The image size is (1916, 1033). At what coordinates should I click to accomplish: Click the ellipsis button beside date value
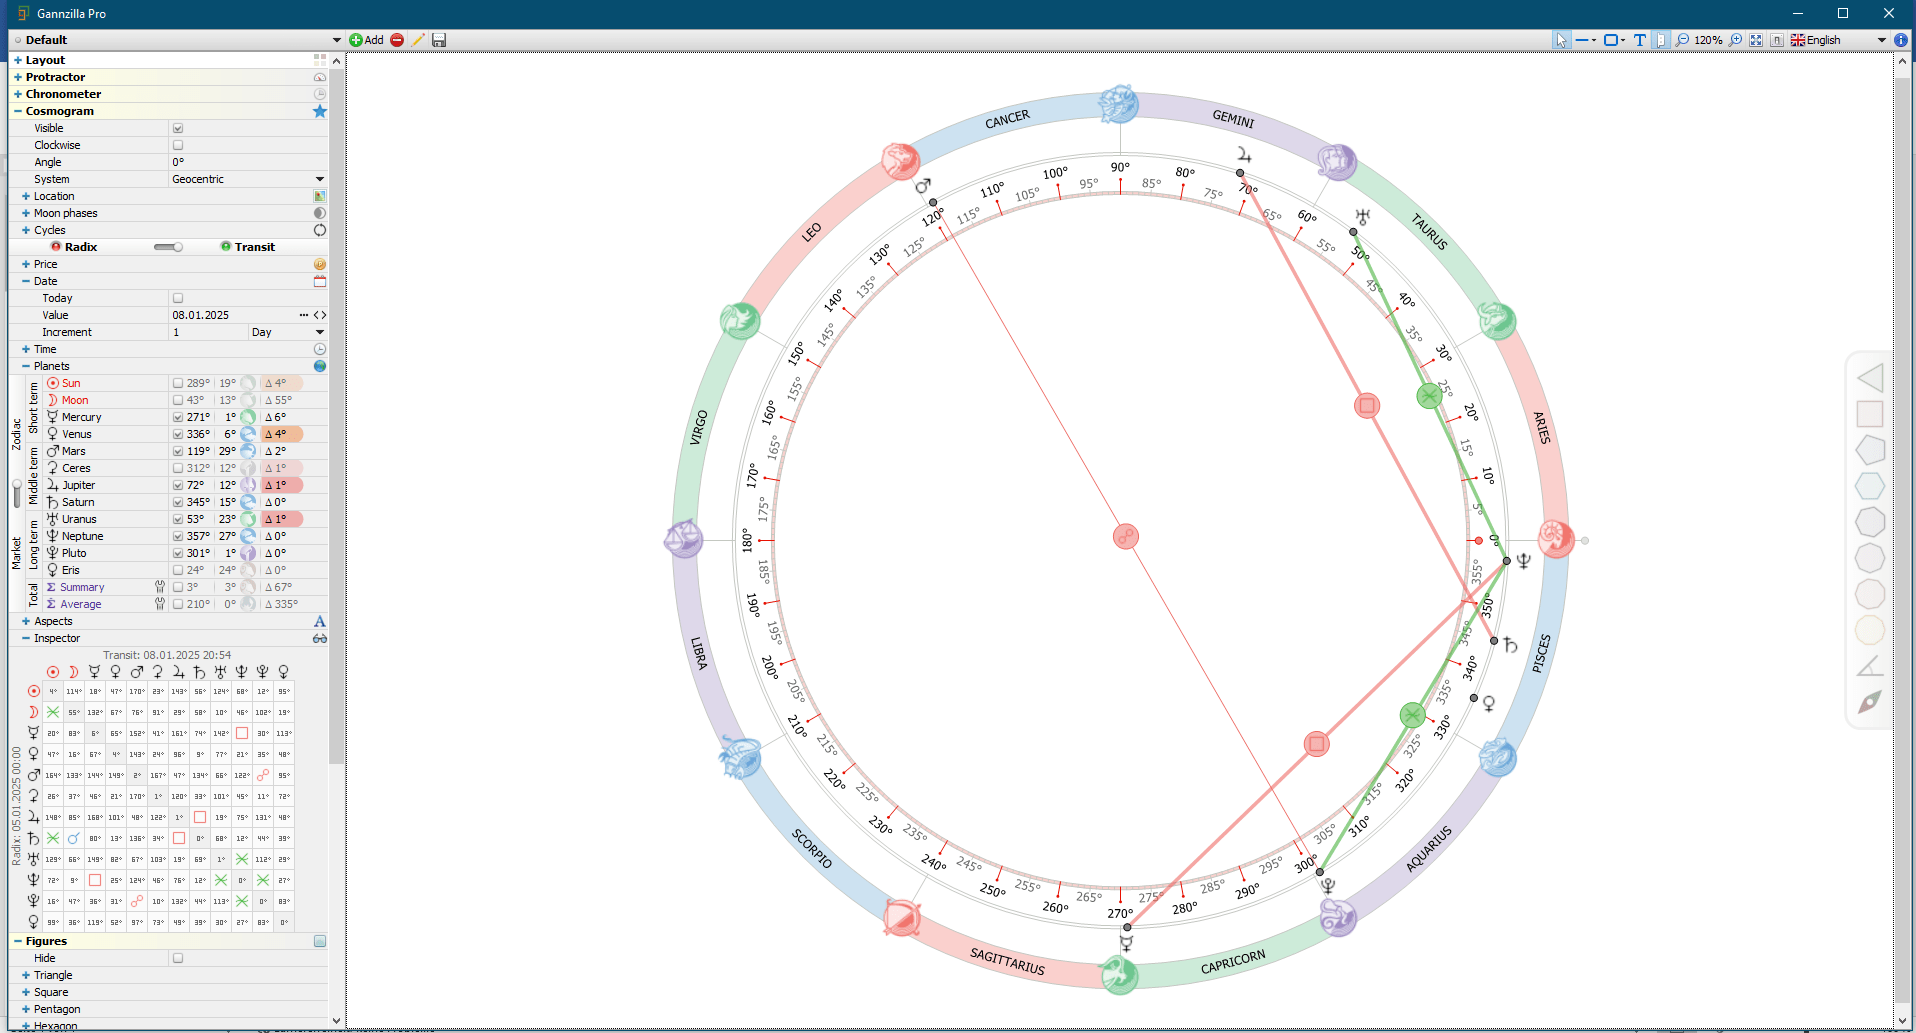pos(304,315)
